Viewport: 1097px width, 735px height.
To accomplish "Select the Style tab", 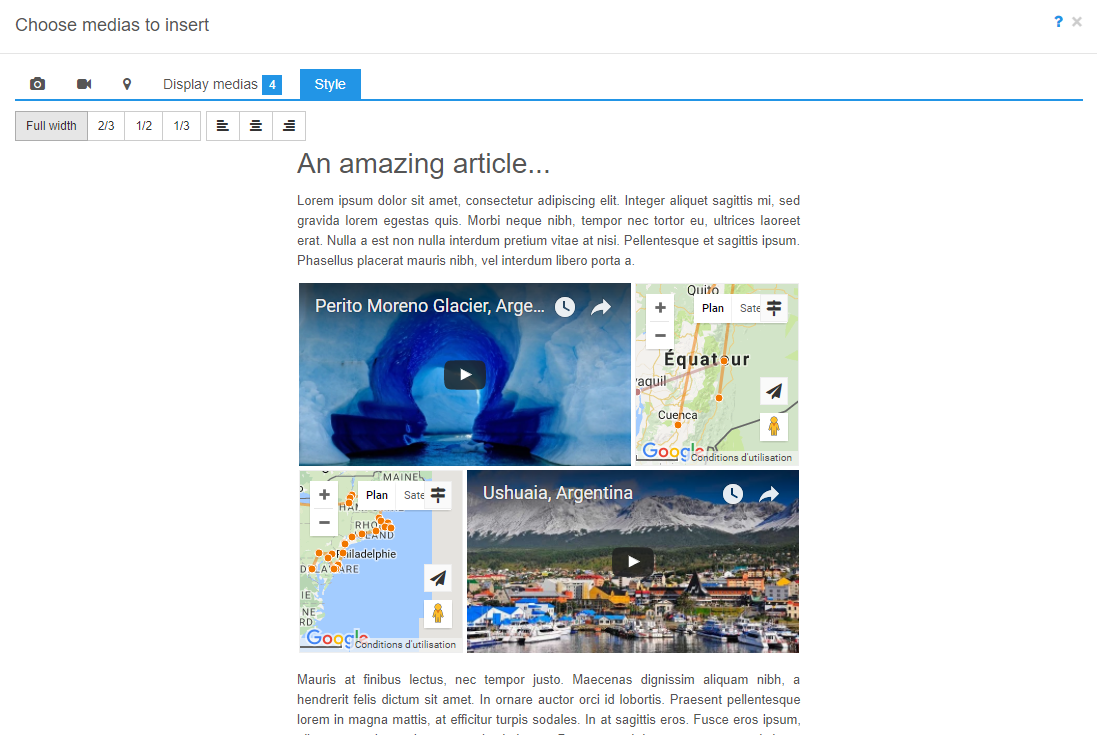I will [x=330, y=84].
